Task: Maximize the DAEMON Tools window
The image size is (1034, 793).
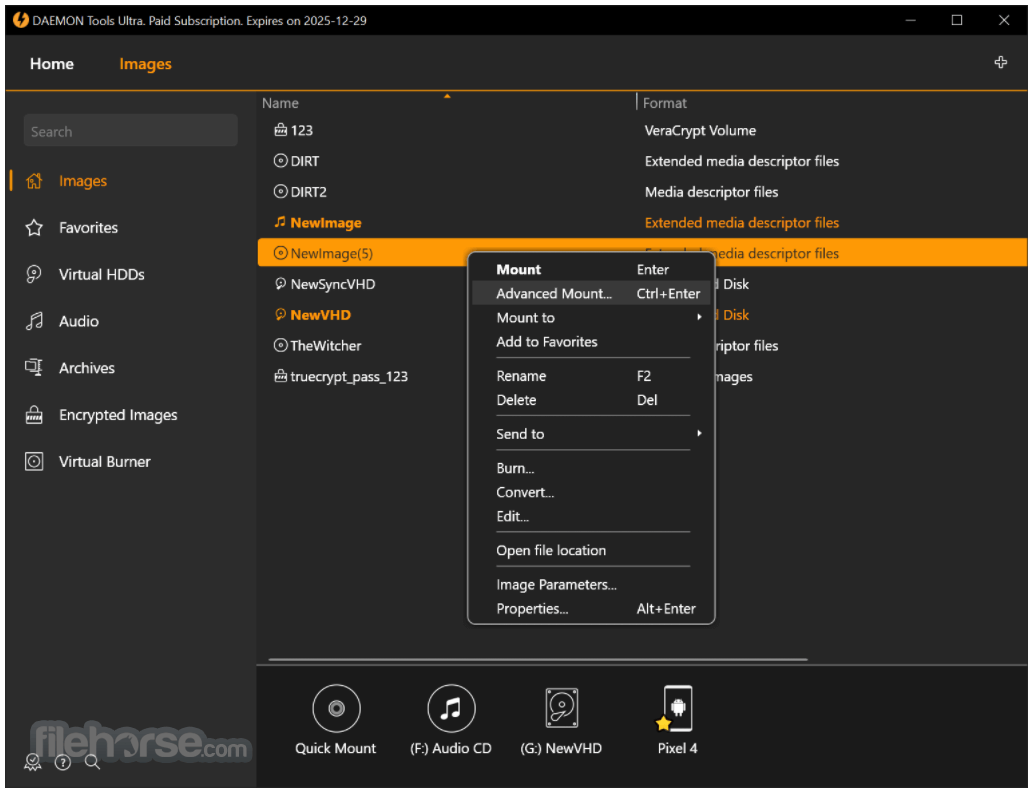Action: point(957,20)
